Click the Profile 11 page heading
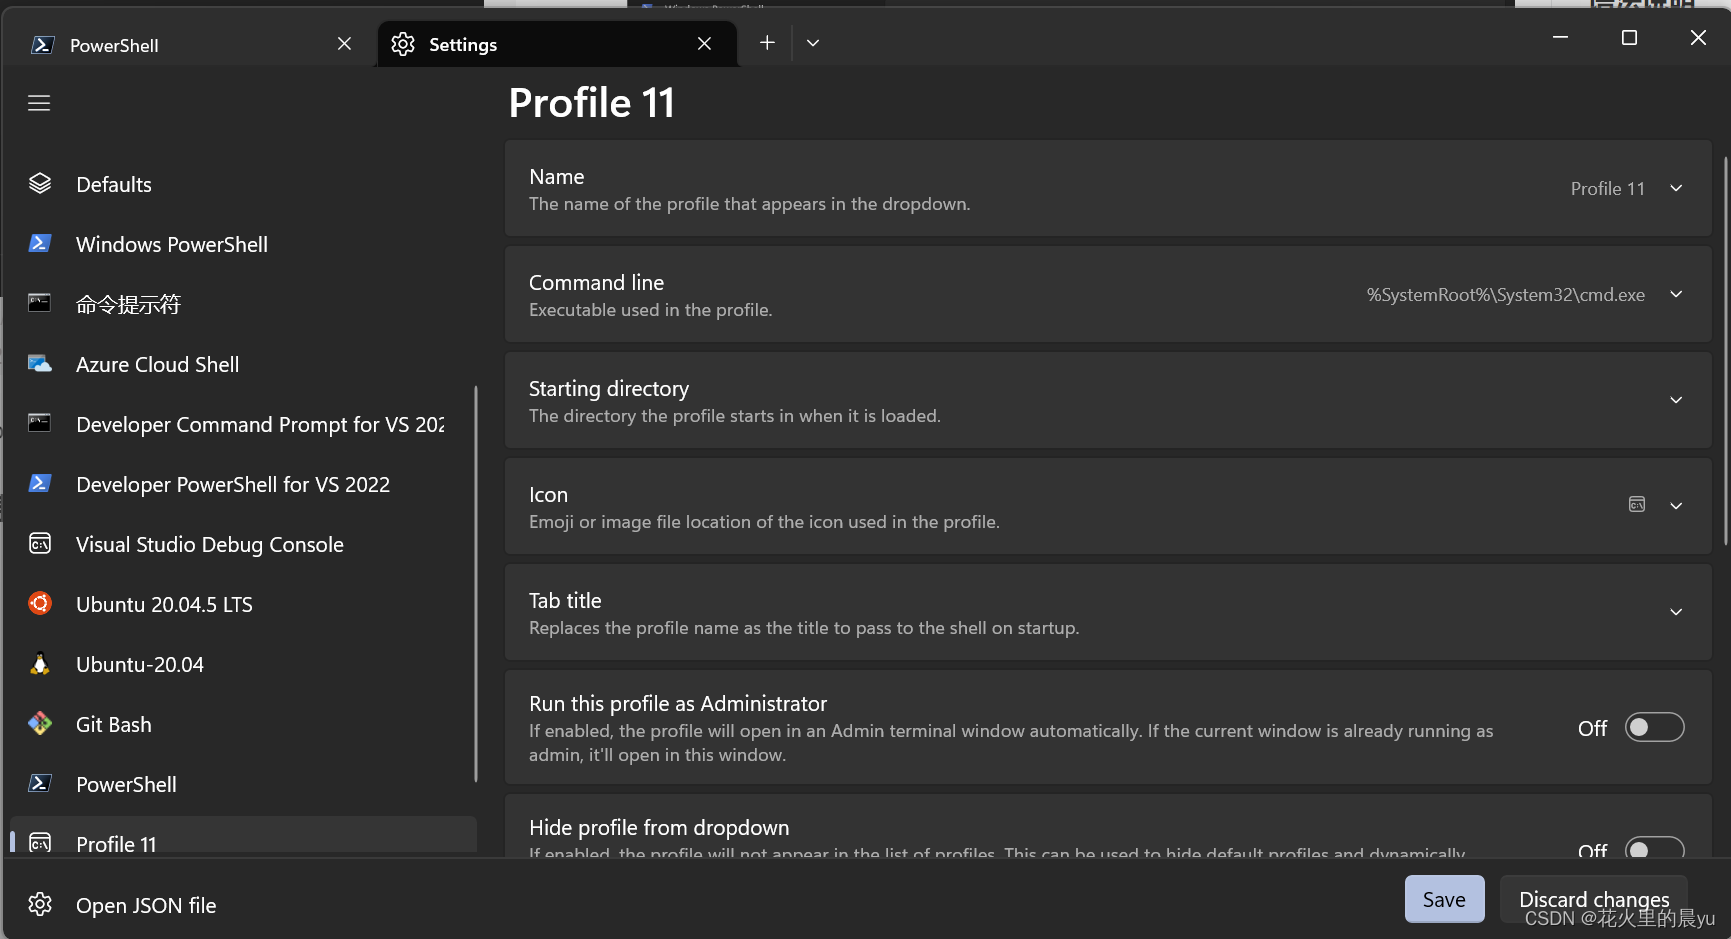Viewport: 1731px width, 939px height. [x=592, y=103]
